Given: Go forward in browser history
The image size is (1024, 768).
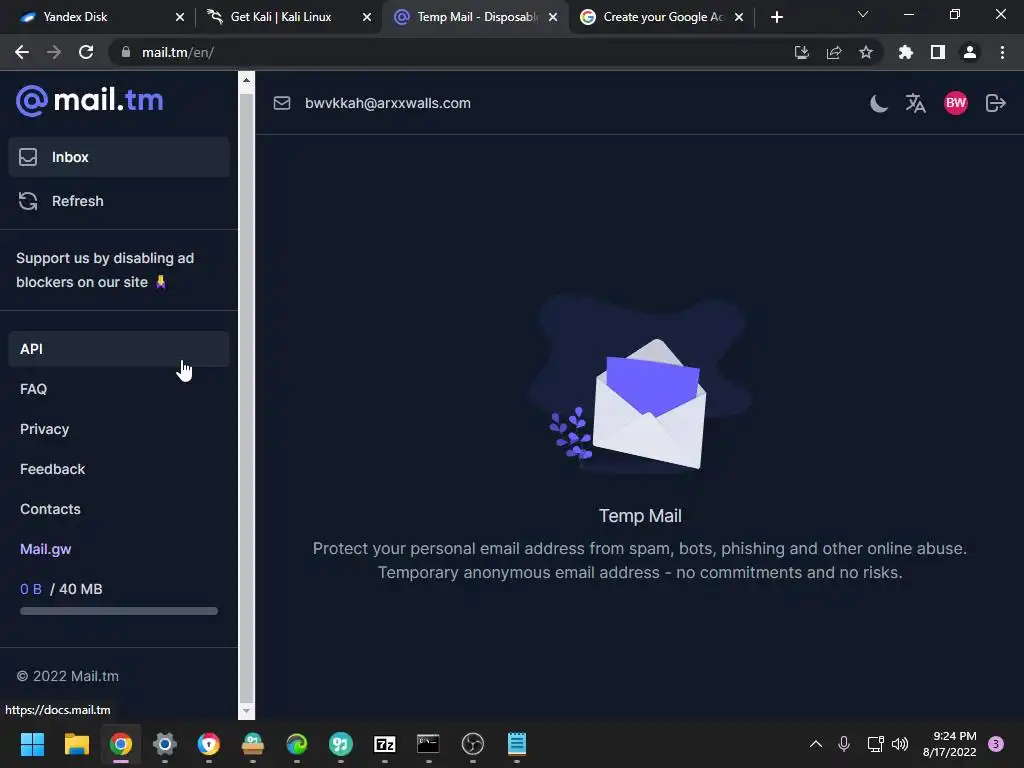Looking at the screenshot, I should [54, 52].
